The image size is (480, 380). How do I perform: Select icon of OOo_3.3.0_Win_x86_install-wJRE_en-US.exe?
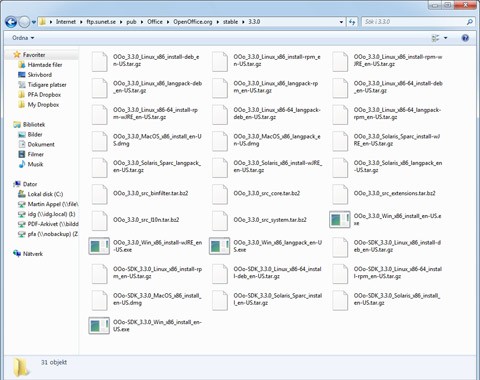point(99,246)
